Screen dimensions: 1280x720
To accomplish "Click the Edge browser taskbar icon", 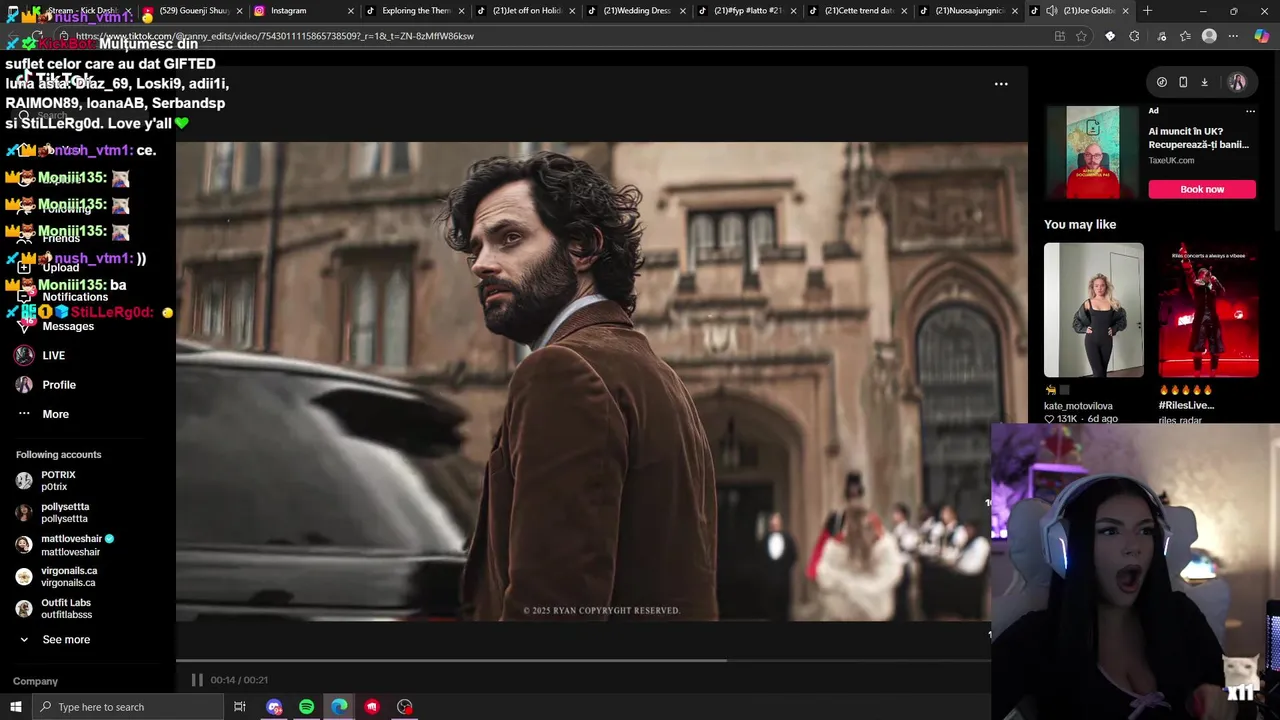I will (340, 707).
